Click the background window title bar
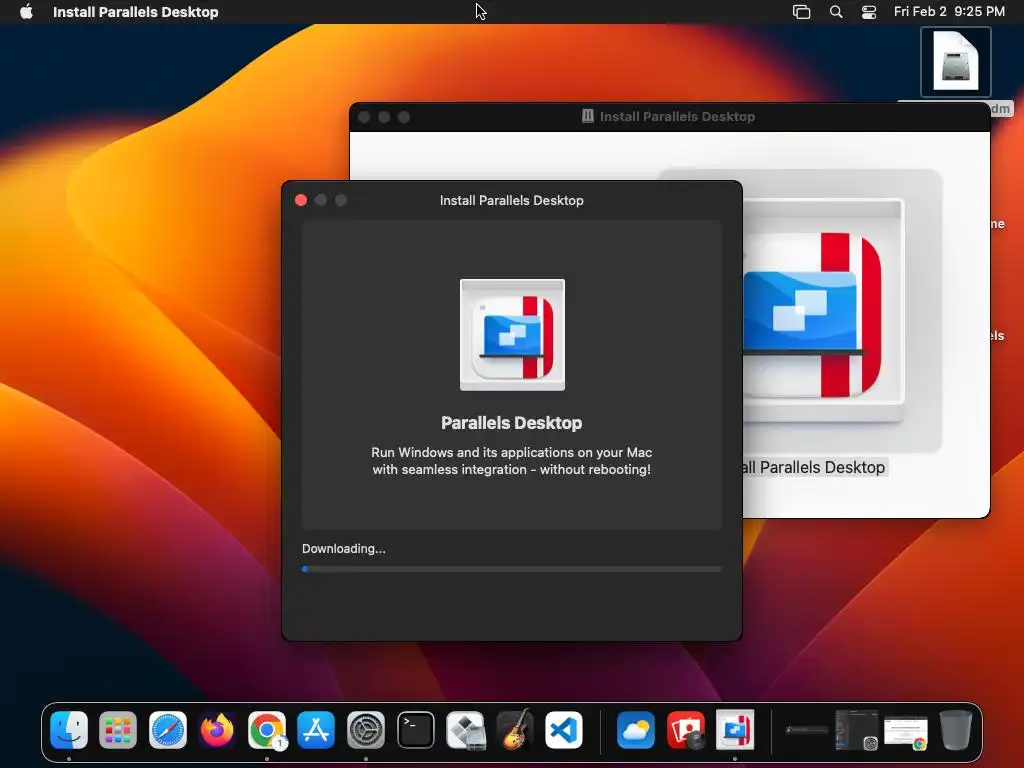This screenshot has width=1024, height=768. [669, 117]
